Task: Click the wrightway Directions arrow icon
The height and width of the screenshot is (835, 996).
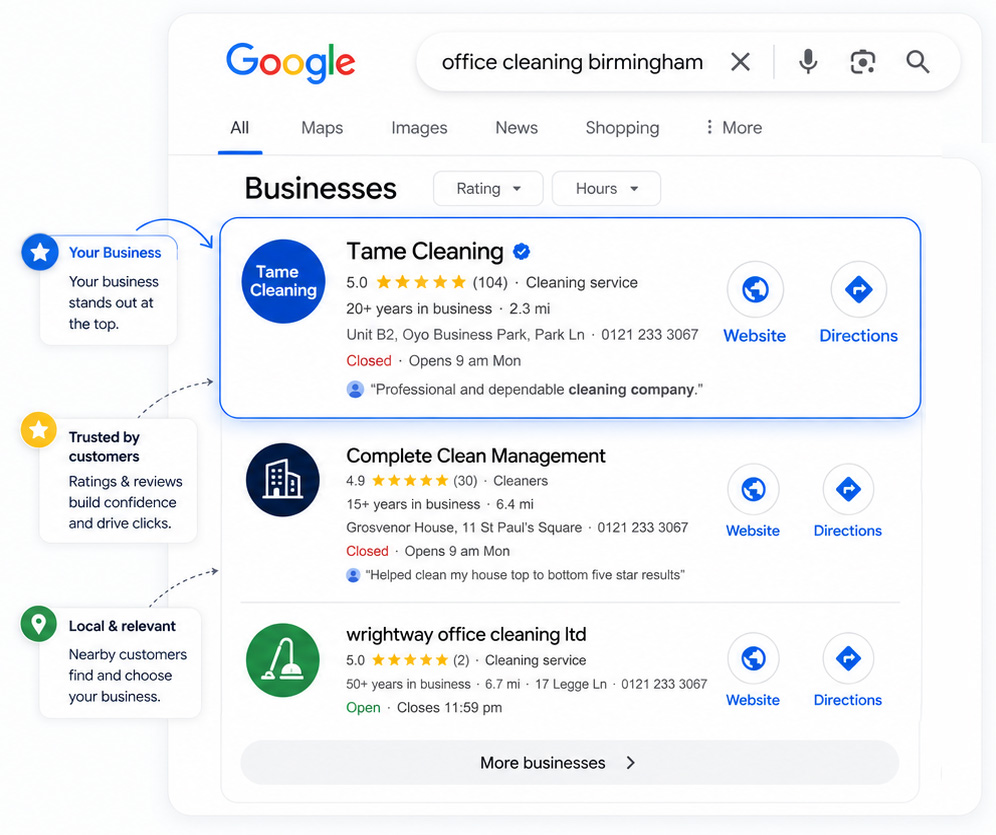Action: (848, 658)
